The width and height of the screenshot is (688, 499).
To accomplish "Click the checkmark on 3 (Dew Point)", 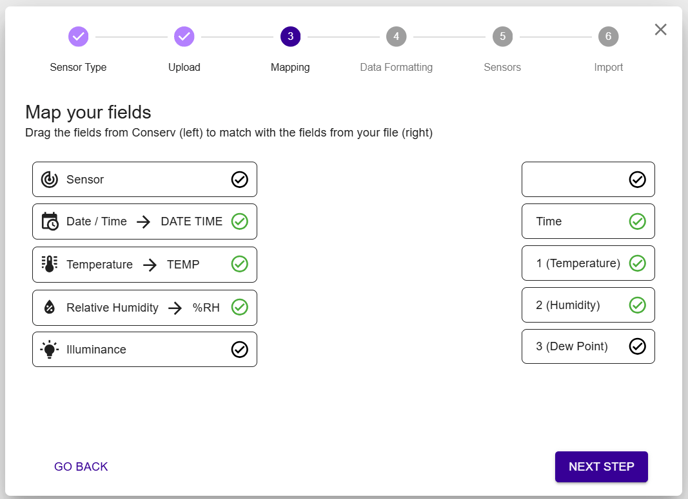I will (637, 347).
